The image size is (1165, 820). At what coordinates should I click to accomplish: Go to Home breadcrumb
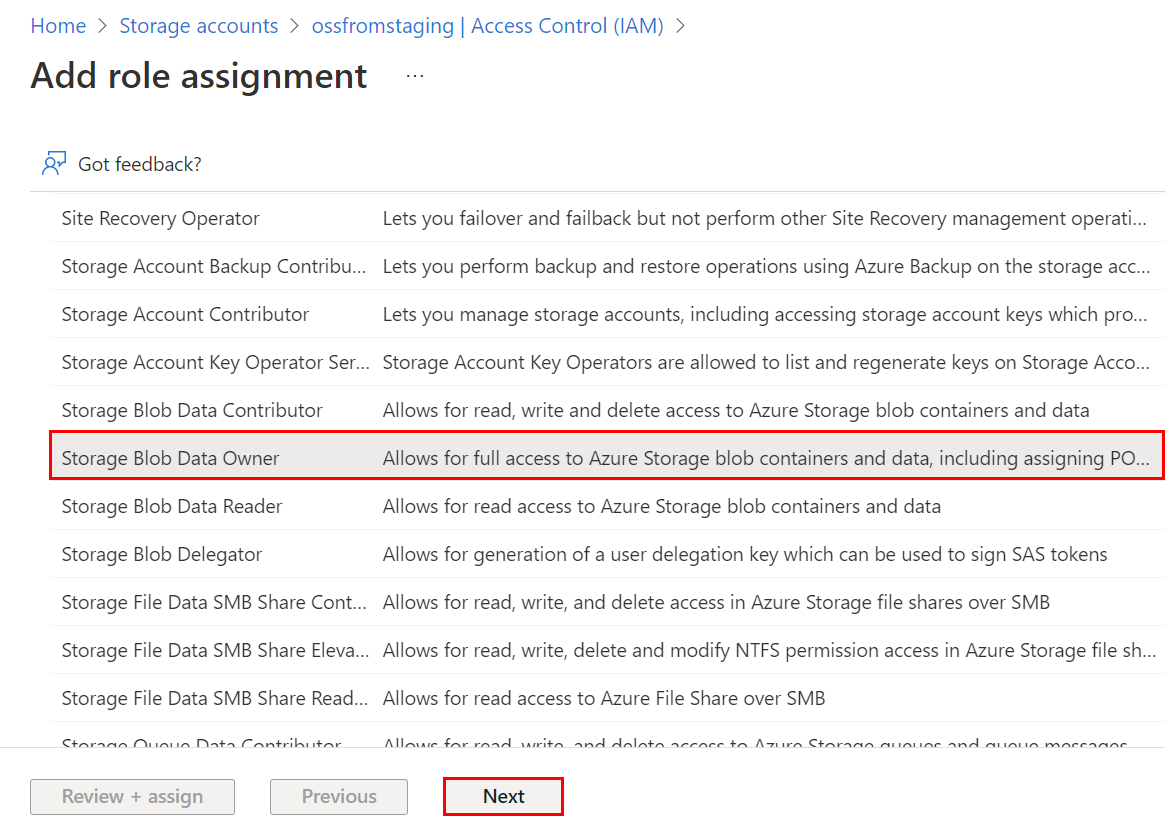[x=58, y=26]
